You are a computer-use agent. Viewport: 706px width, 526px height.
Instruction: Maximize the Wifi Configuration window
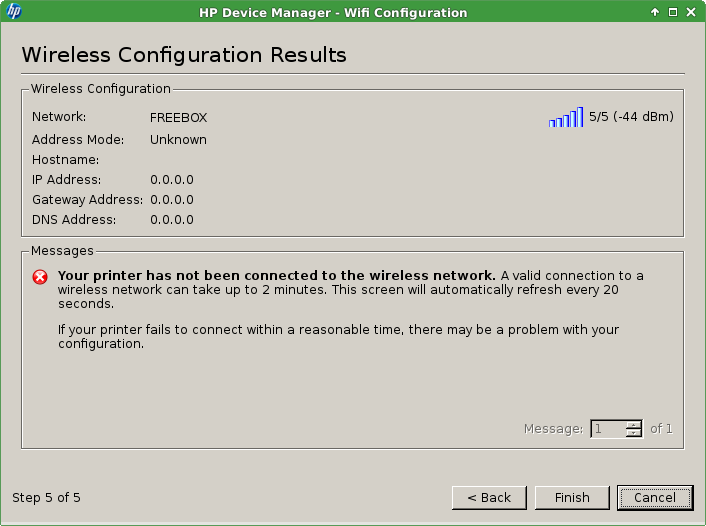[x=673, y=12]
